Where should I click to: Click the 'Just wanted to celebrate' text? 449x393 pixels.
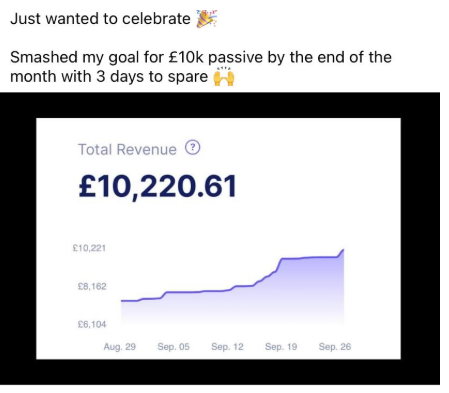(100, 19)
